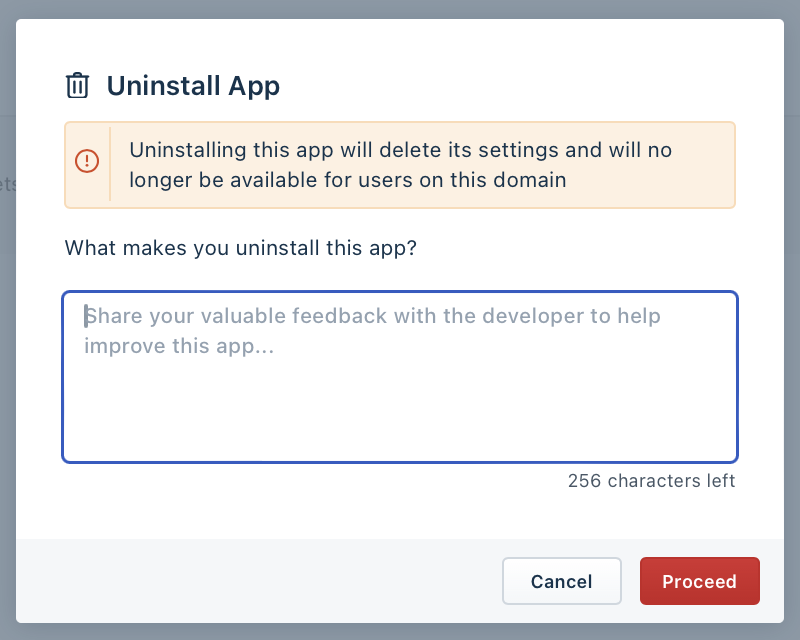The width and height of the screenshot is (800, 640).
Task: Click the "256 characters left" counter
Action: 651,481
